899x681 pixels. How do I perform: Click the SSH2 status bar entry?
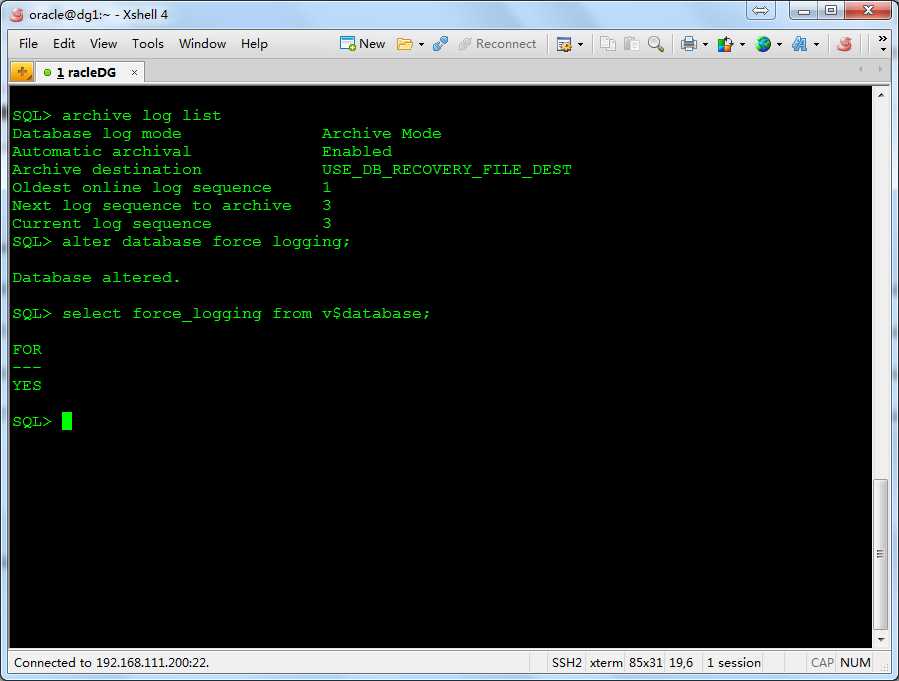click(566, 663)
